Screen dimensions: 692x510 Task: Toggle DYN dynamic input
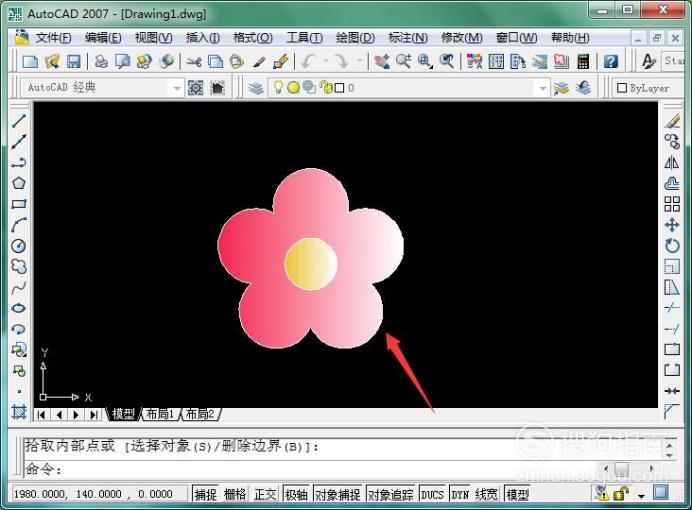tap(460, 494)
